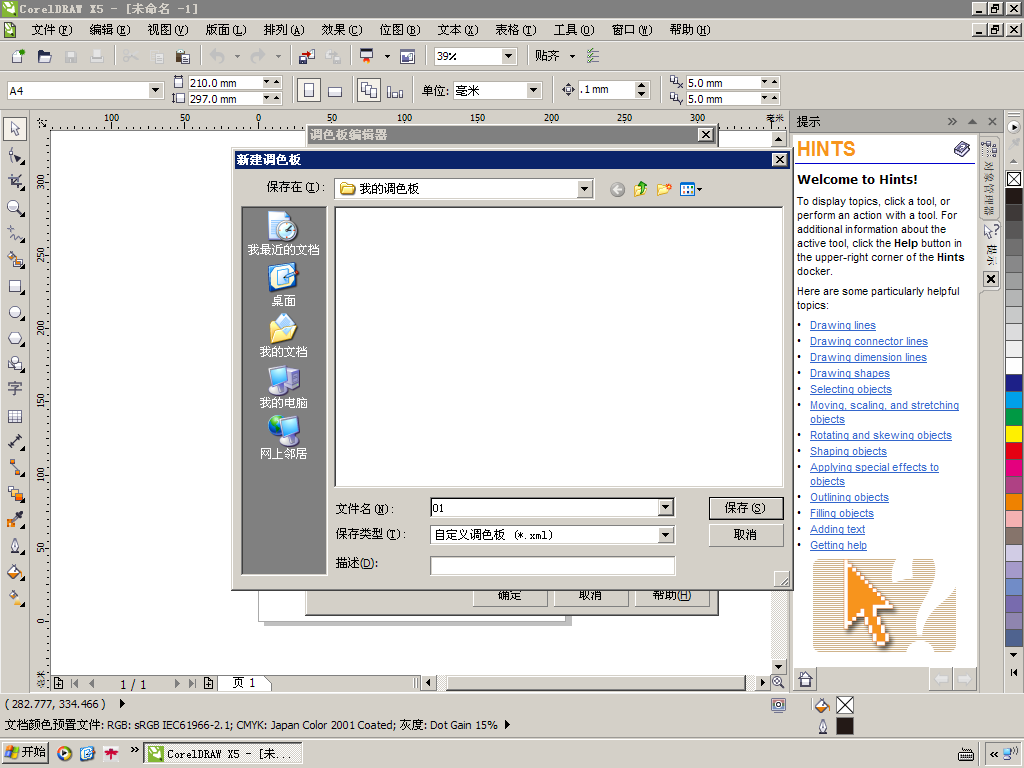This screenshot has height=768, width=1024.
Task: Select the Zoom tool in toolbox
Action: 14,208
